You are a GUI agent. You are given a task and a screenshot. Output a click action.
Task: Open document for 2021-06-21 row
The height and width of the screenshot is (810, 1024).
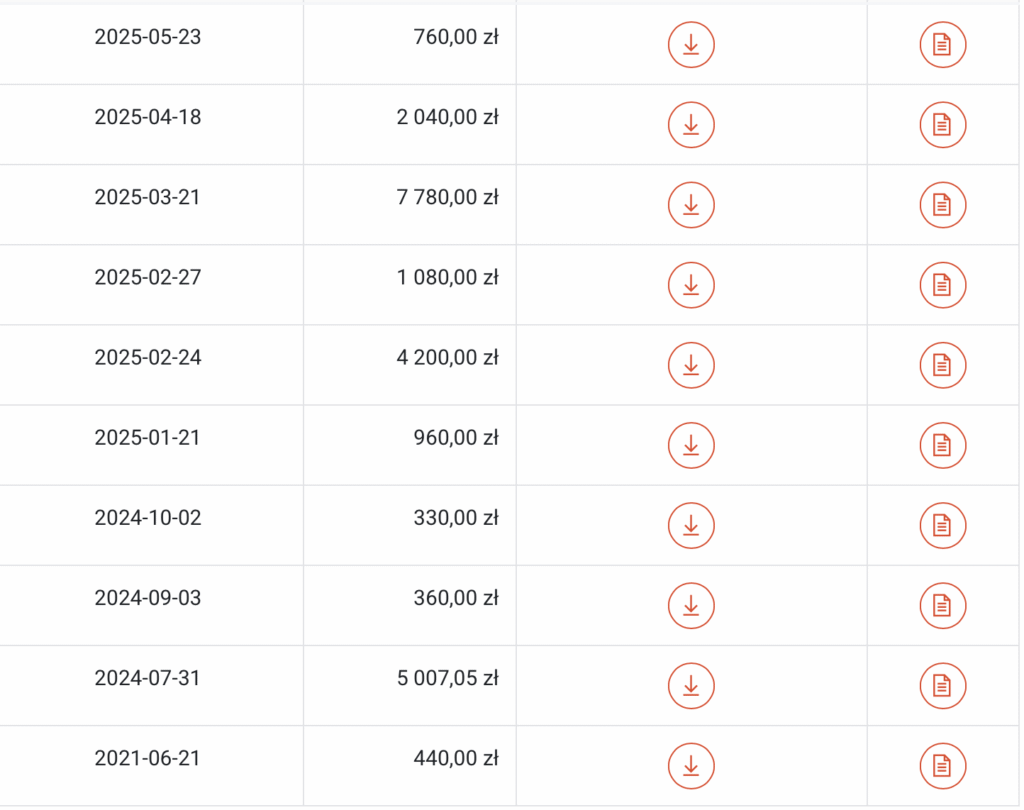(x=942, y=765)
